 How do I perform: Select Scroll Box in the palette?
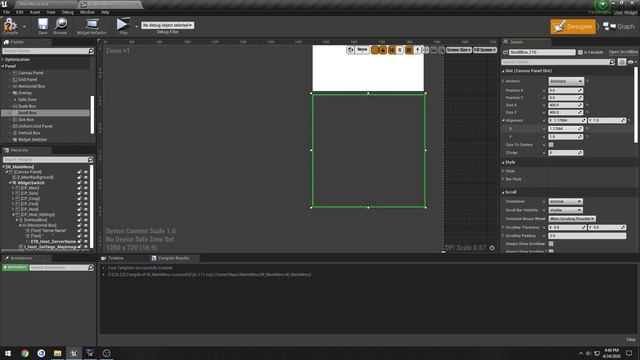pos(27,113)
